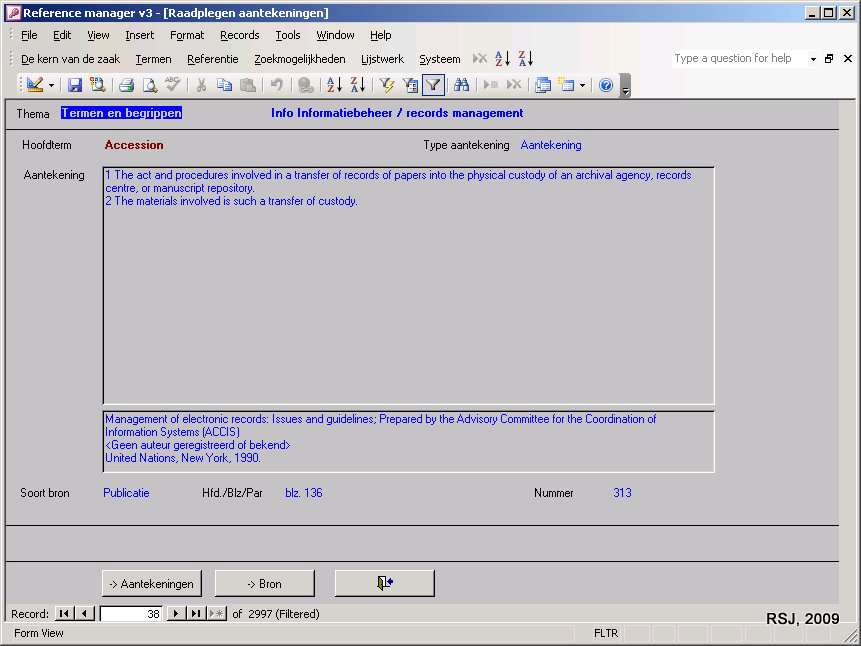
Task: Click the exit door button
Action: [x=384, y=583]
